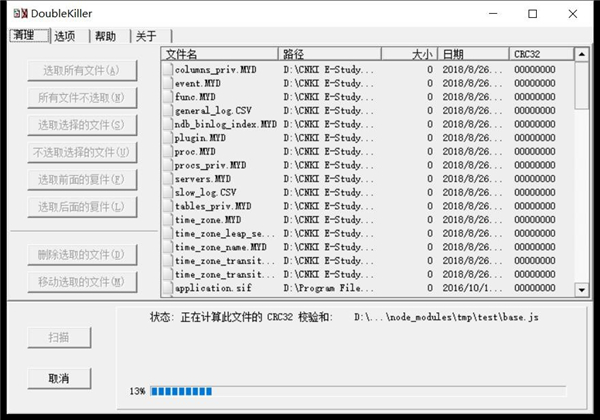Click the 扫描 scan button
Image resolution: width=600 pixels, height=420 pixels.
click(x=59, y=338)
